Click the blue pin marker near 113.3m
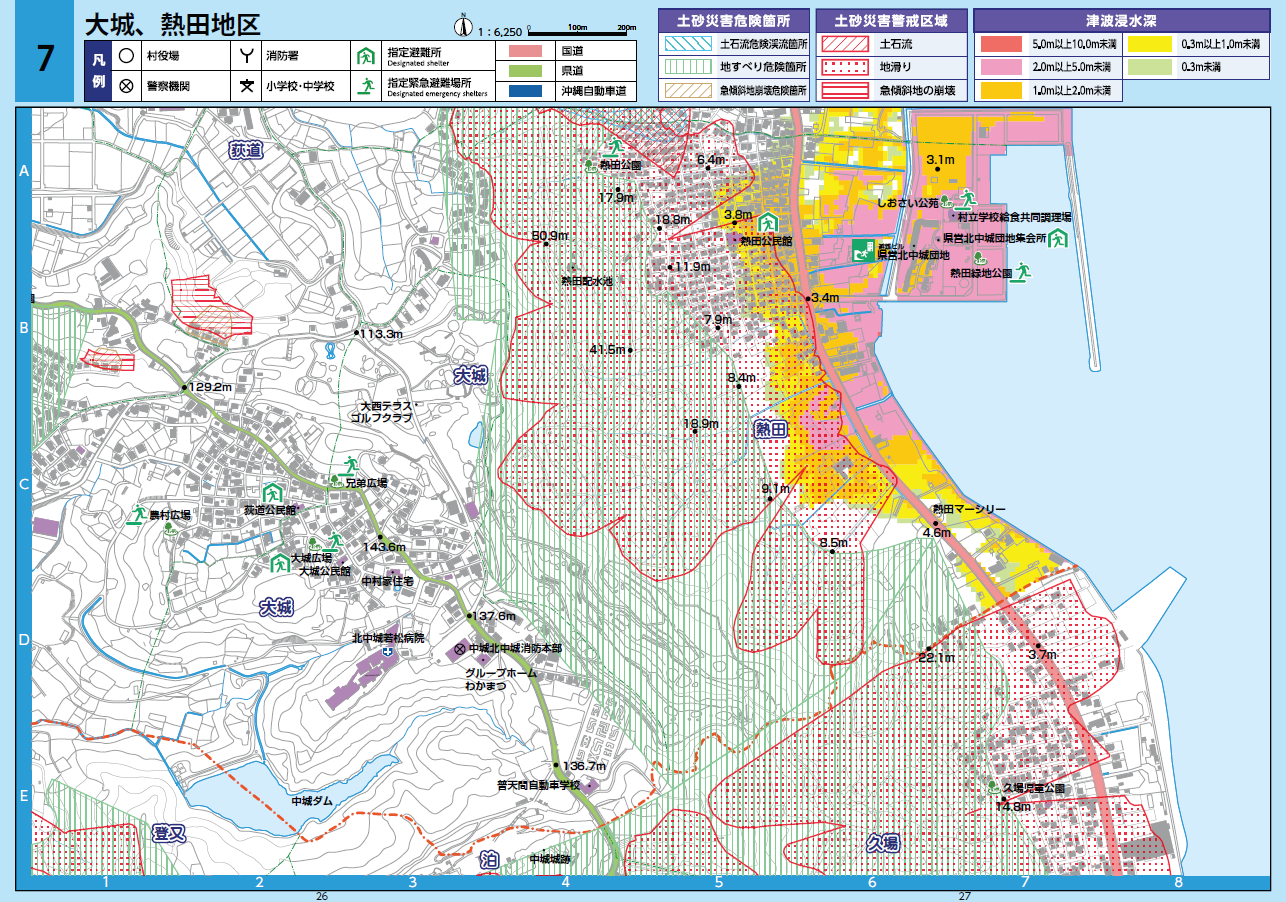The height and width of the screenshot is (902, 1286). tap(331, 350)
